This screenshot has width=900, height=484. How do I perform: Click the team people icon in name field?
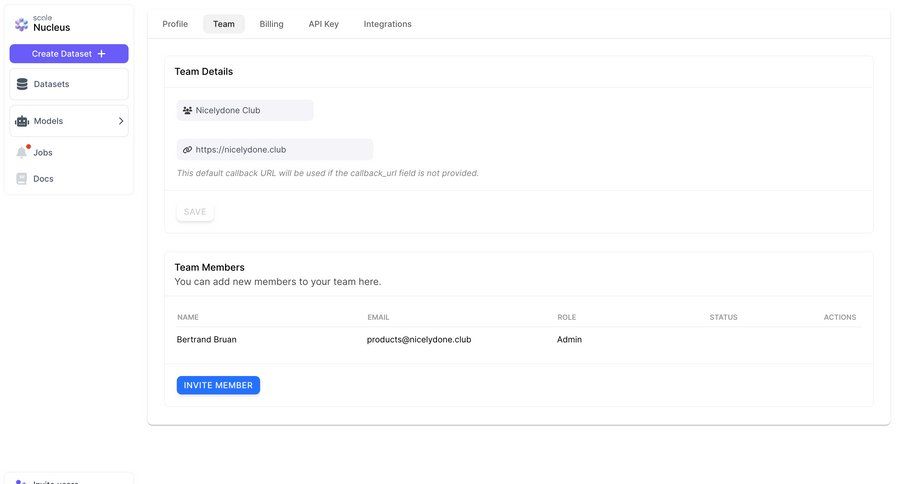pyautogui.click(x=187, y=110)
